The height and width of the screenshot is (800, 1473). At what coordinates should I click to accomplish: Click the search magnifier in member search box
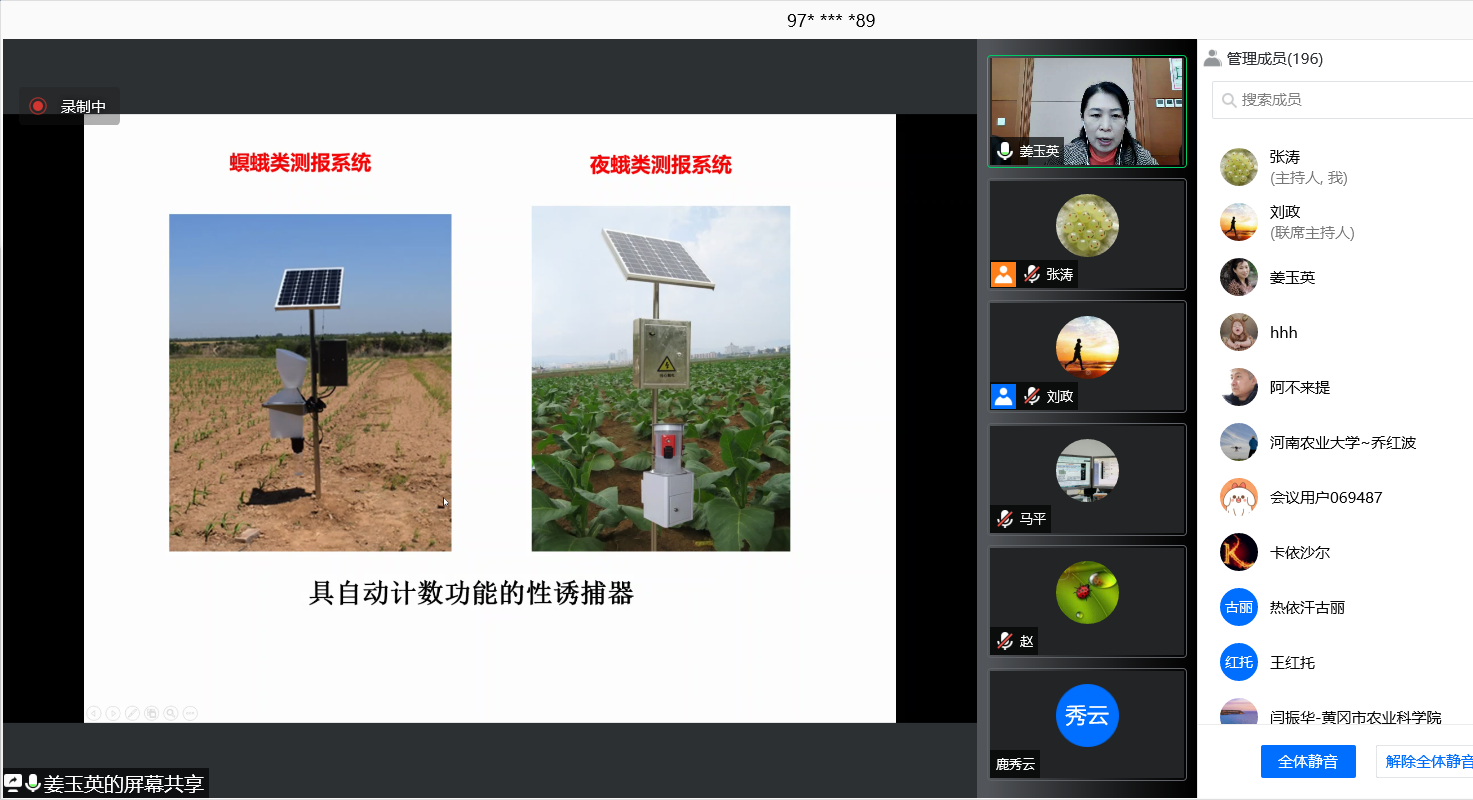click(x=1229, y=100)
